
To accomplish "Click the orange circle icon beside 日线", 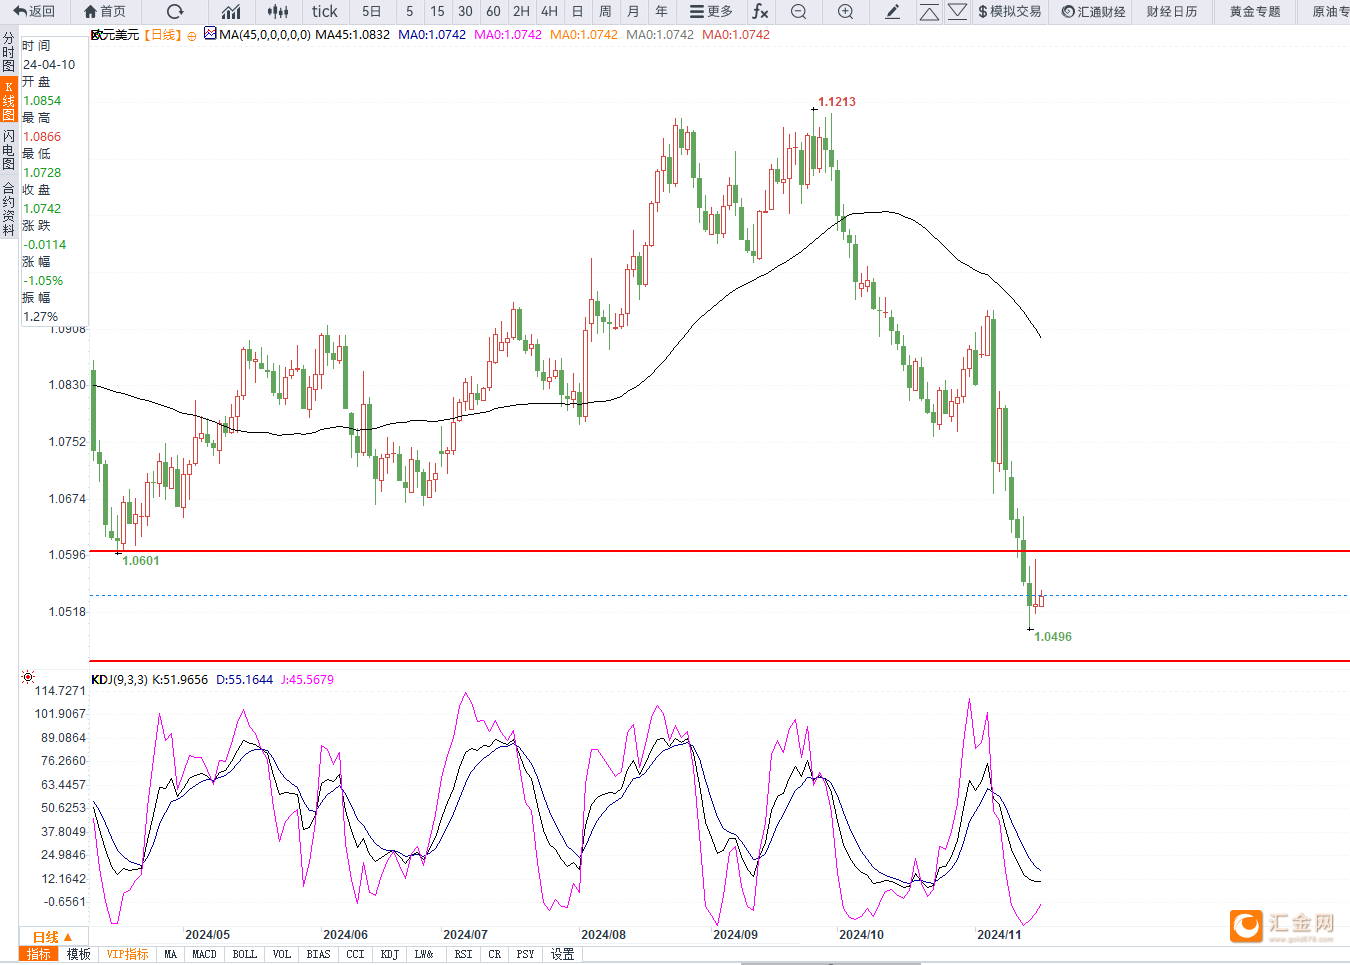I will (192, 35).
